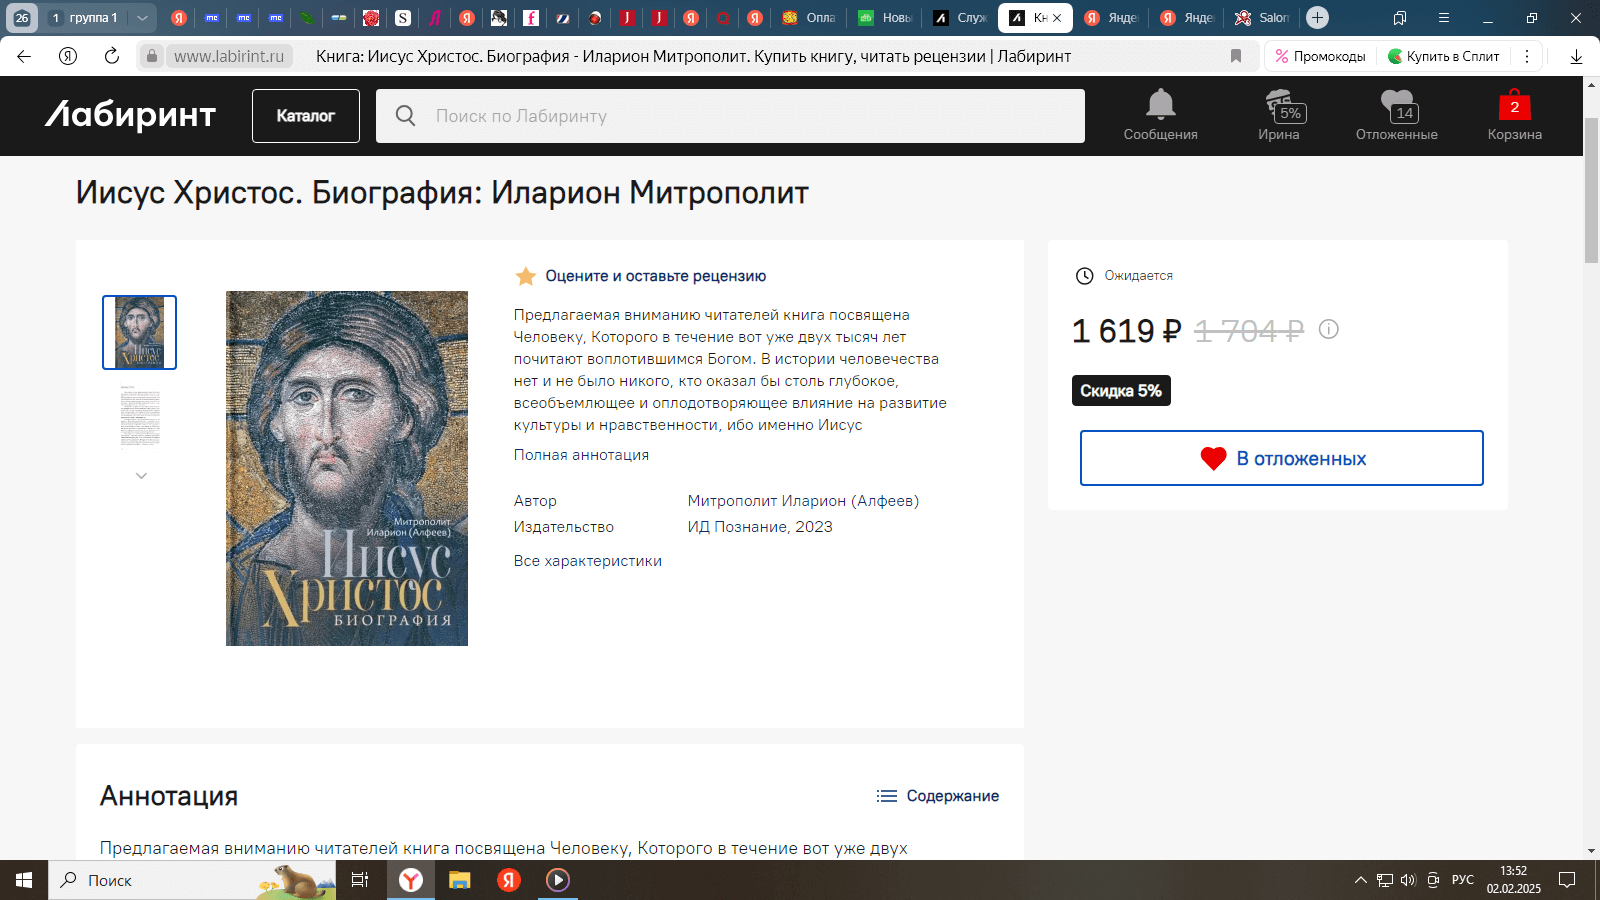Screen dimensions: 1600x900
Task: Show more cover thumbnails chevron
Action: click(x=141, y=476)
